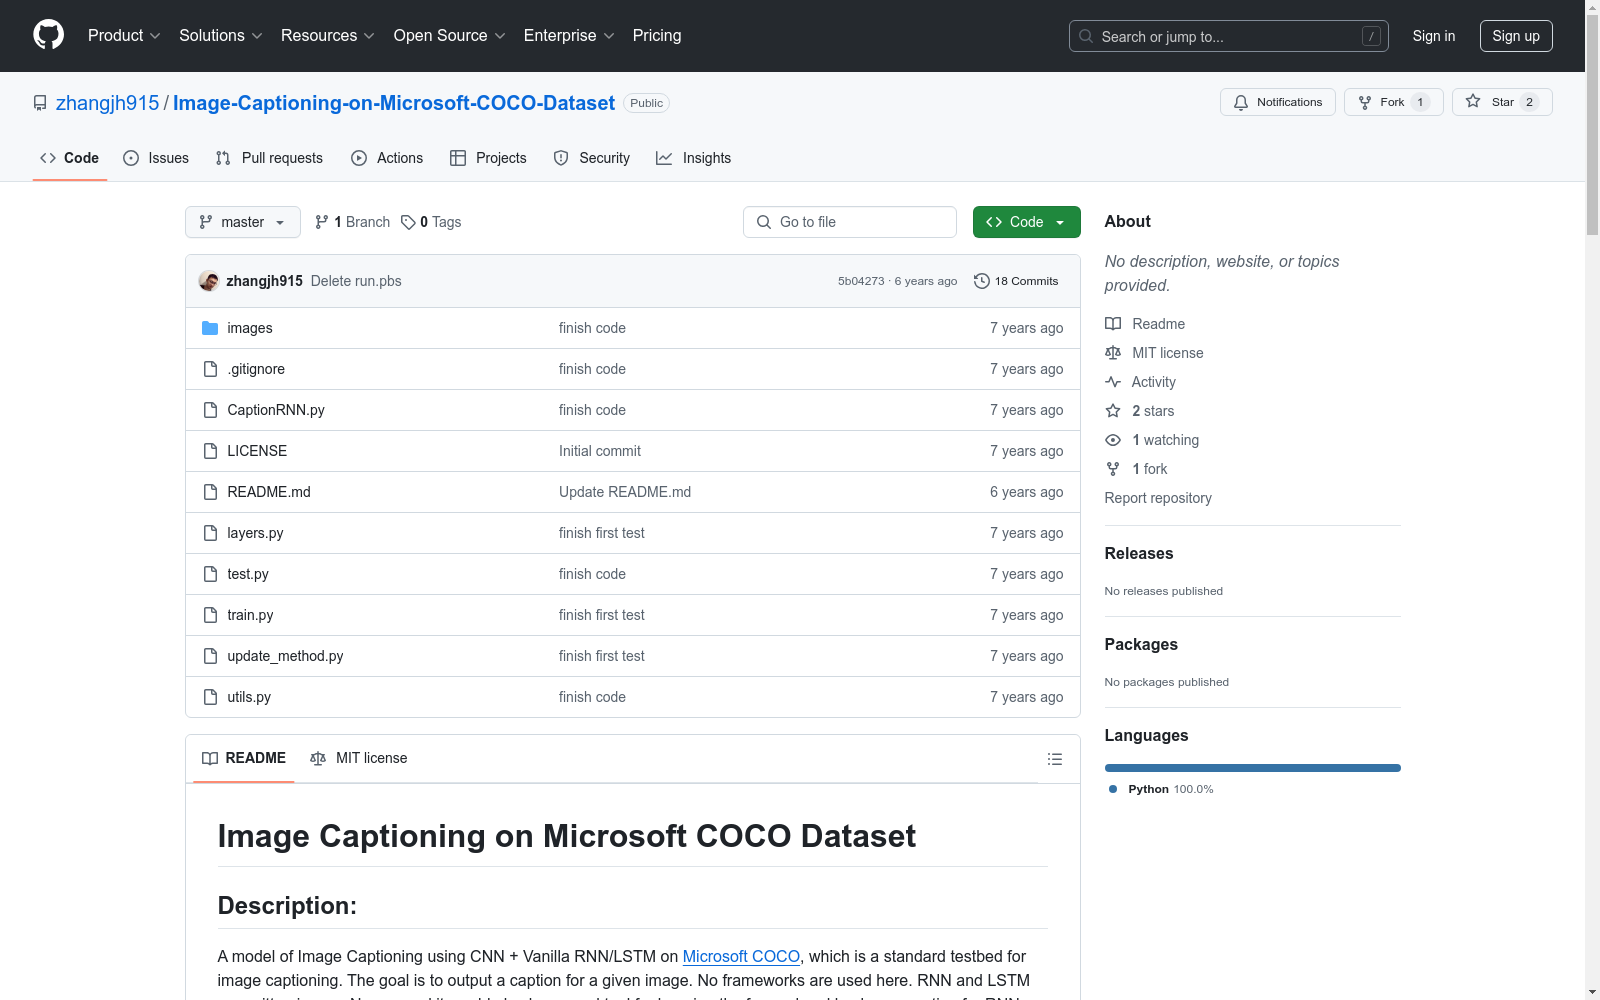Click the file icon beside update_method.py

click(210, 656)
